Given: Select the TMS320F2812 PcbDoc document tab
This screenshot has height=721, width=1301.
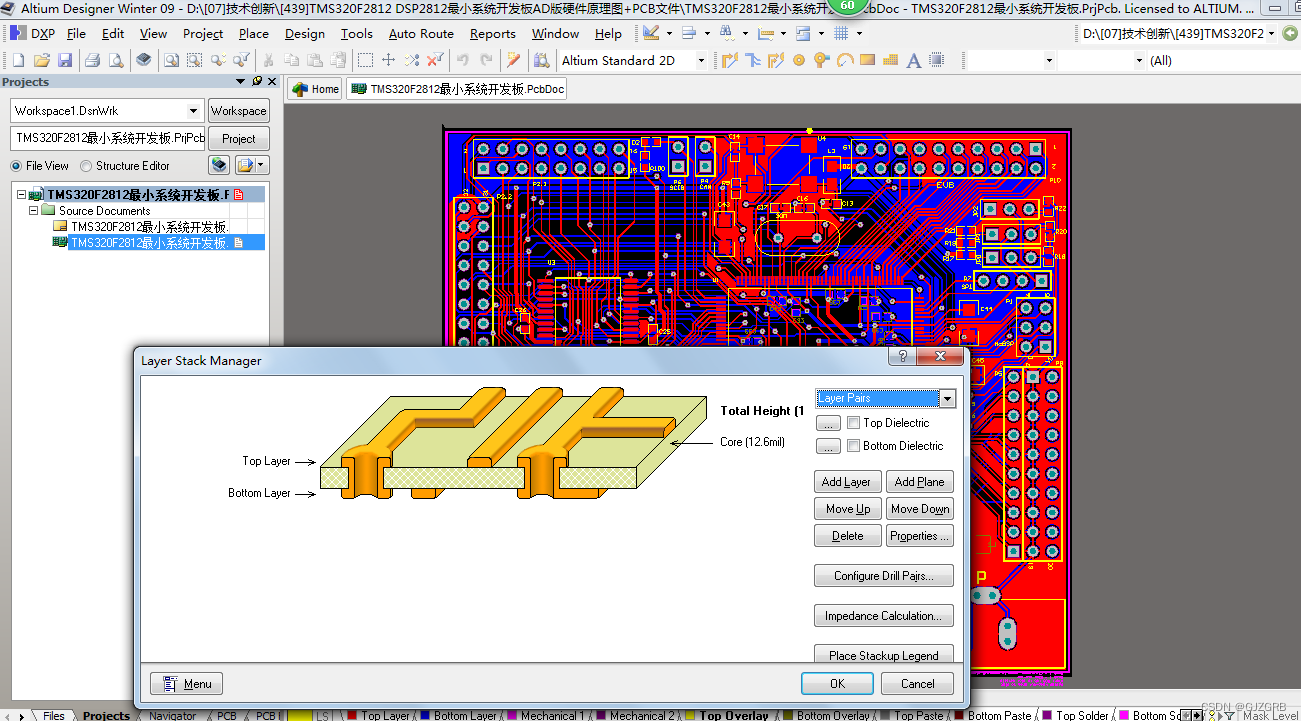Looking at the screenshot, I should click(x=457, y=88).
